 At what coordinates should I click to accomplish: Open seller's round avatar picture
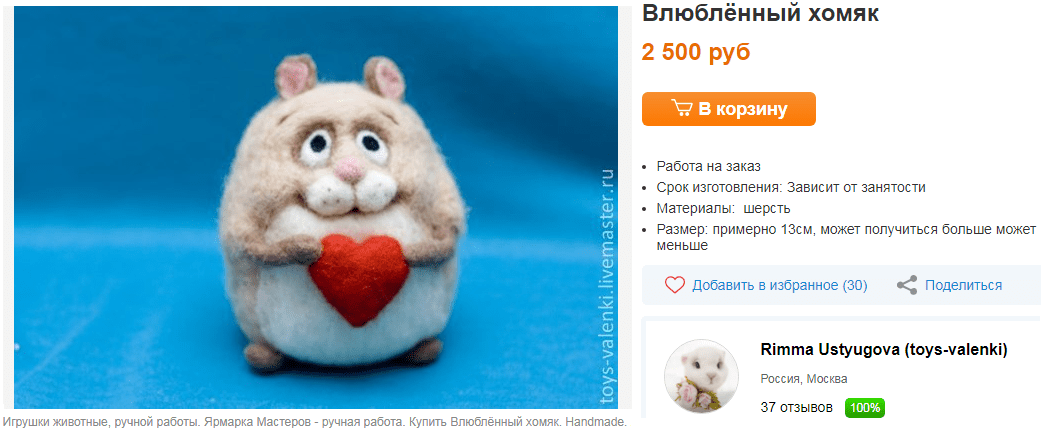(x=701, y=376)
